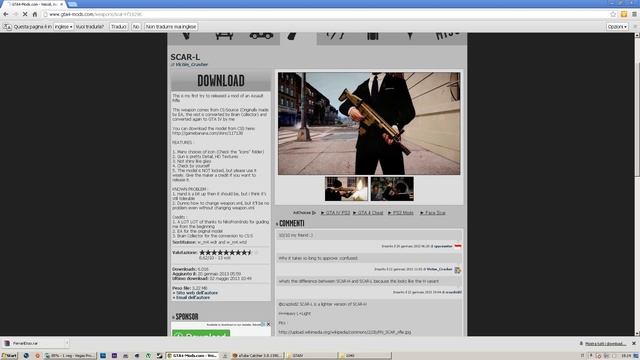Select the second dark thumbnail
This screenshot has height=360, width=640.
click(x=392, y=189)
